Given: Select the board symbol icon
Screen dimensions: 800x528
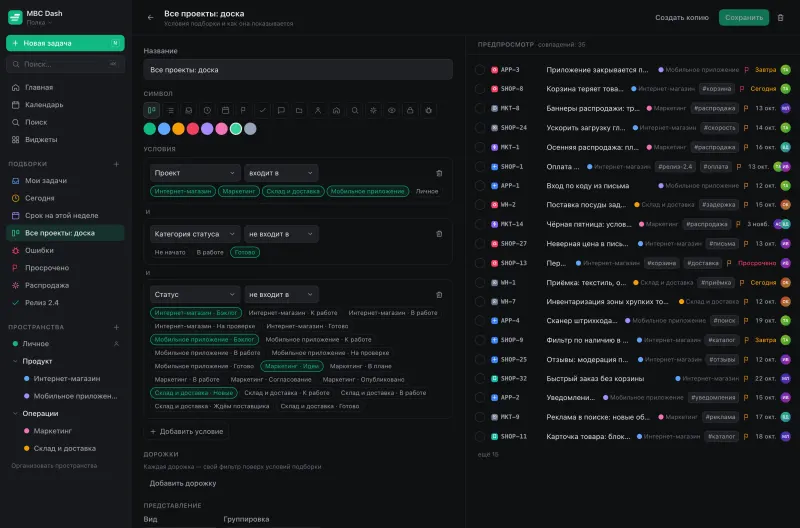Looking at the screenshot, I should tap(152, 110).
